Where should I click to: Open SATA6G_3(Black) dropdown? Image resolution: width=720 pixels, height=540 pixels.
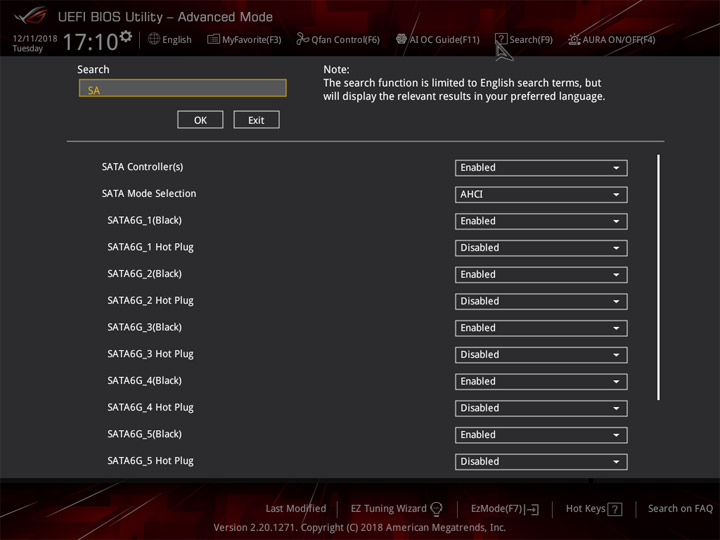tap(541, 328)
